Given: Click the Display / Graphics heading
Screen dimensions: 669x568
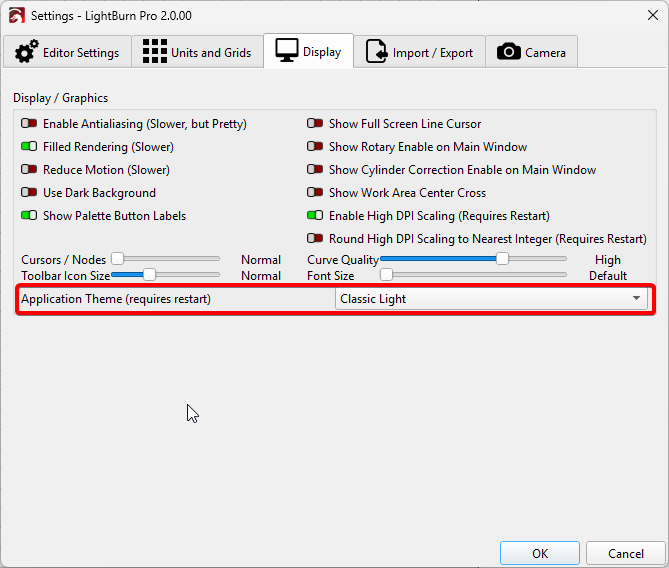Looking at the screenshot, I should click(x=61, y=98).
